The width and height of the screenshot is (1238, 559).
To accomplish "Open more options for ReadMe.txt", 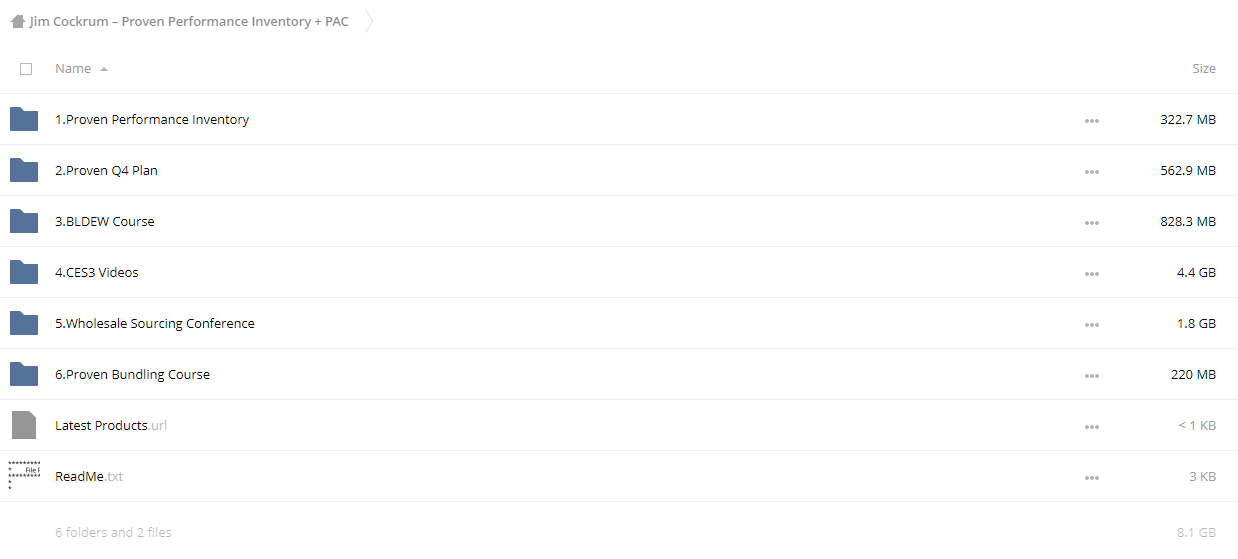I will [x=1091, y=477].
